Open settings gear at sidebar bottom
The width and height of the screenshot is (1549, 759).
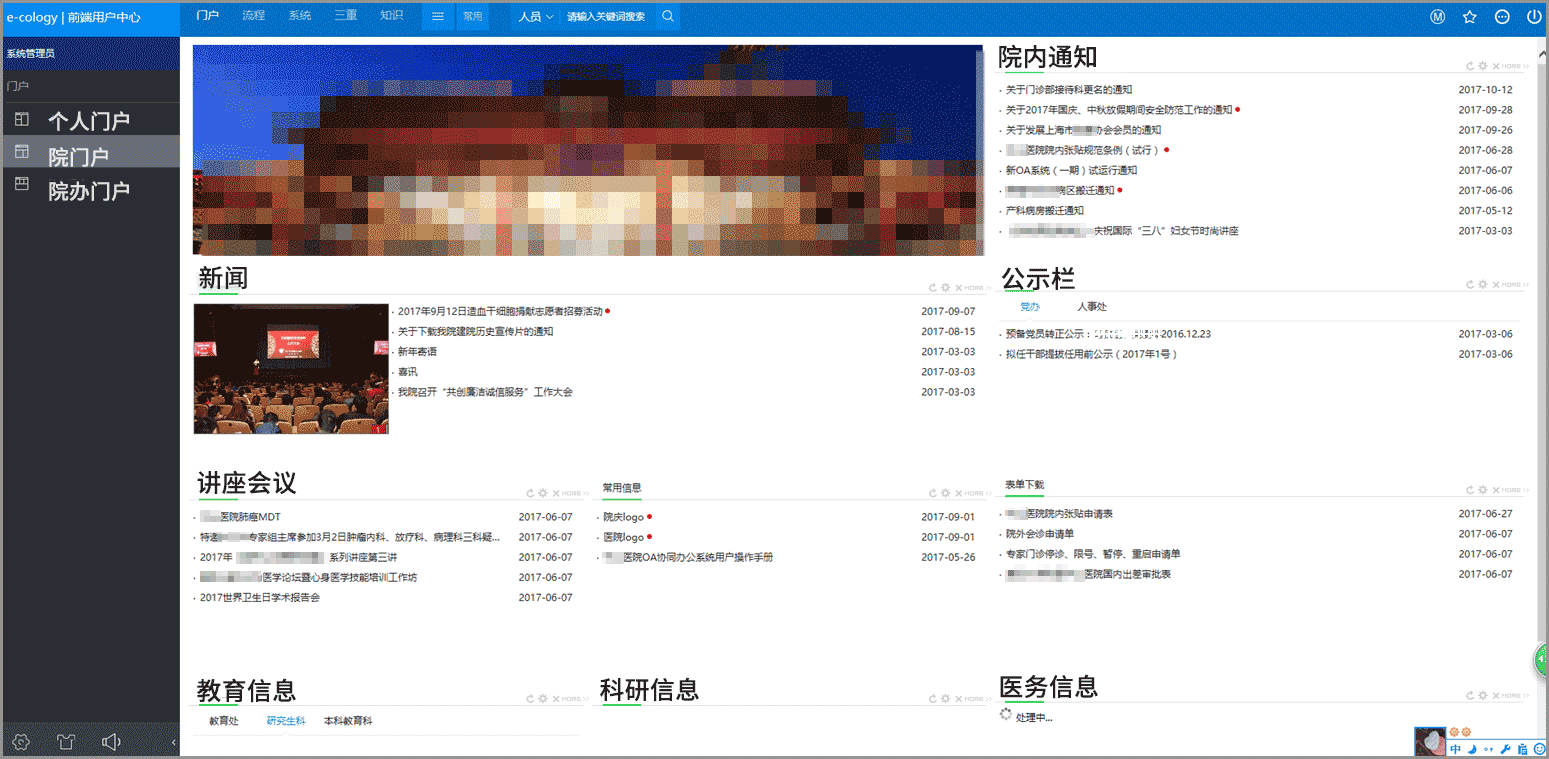21,742
